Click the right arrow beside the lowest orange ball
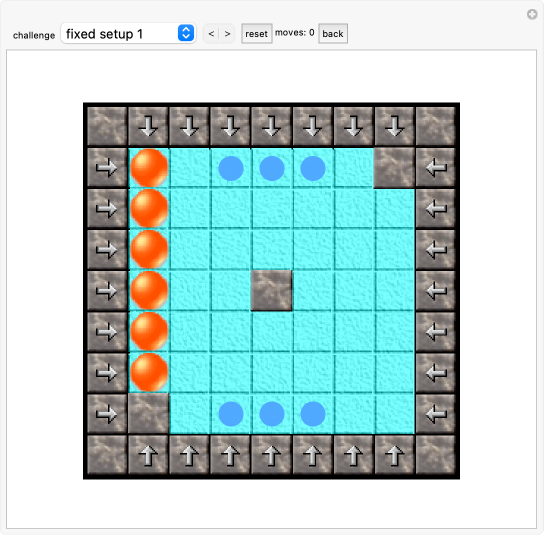Viewport: 544px width, 536px height. [107, 373]
